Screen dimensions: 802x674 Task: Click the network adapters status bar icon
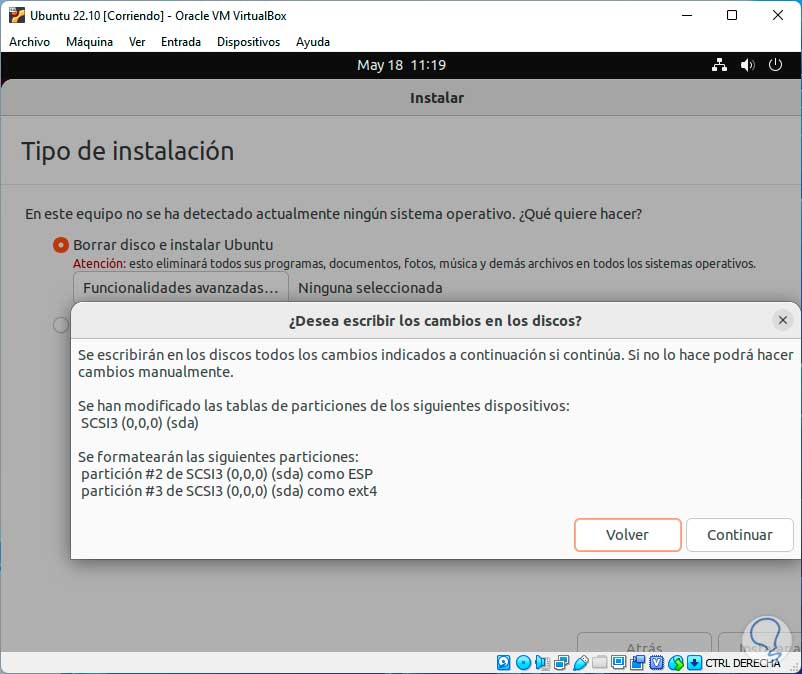click(x=561, y=663)
